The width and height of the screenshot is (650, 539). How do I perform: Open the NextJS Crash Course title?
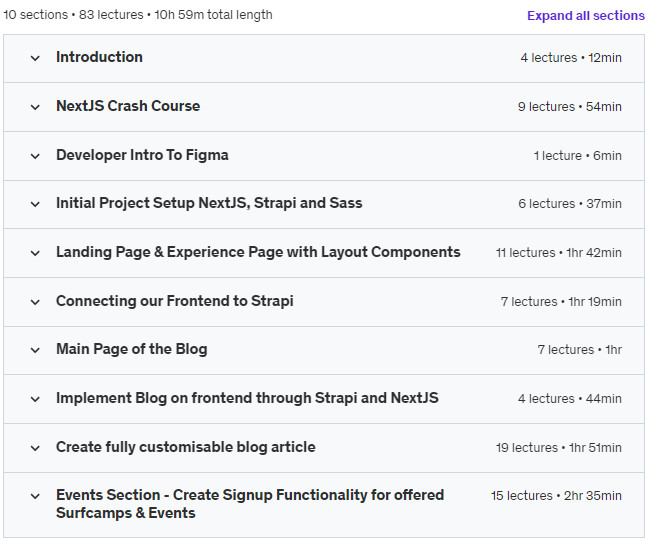128,106
